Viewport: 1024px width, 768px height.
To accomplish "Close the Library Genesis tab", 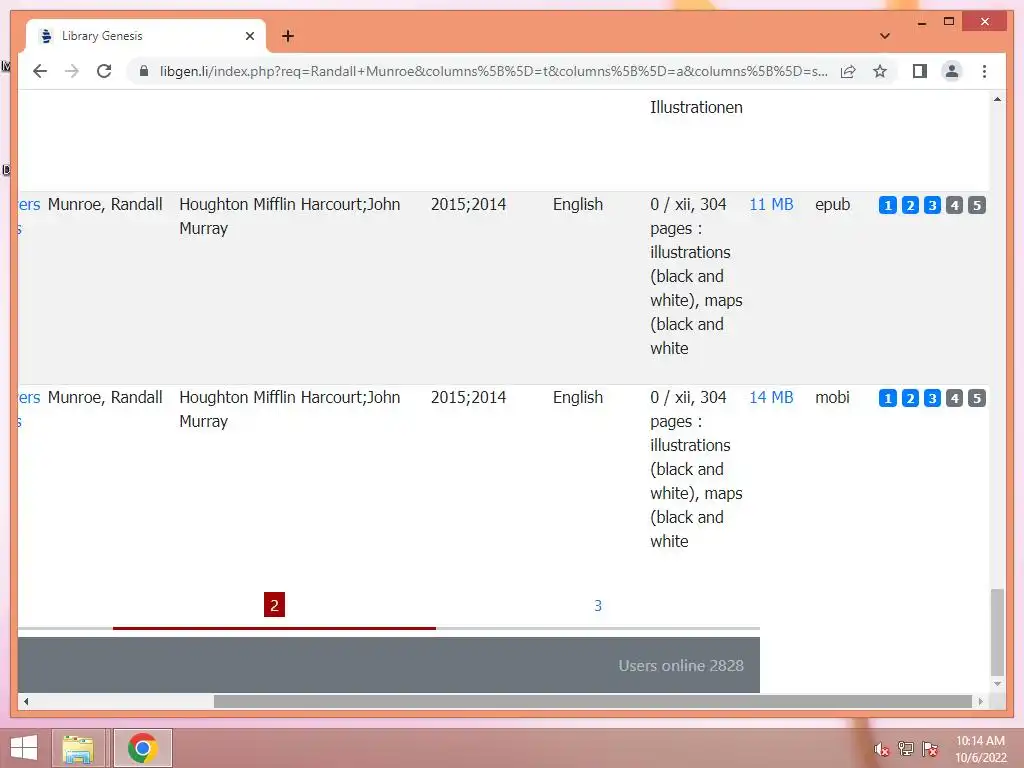I will (x=249, y=36).
